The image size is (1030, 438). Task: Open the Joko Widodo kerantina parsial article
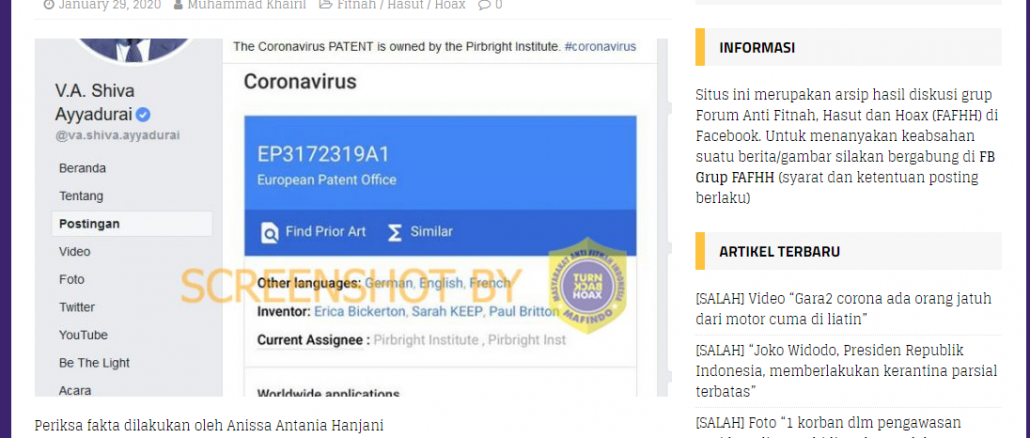tap(846, 371)
